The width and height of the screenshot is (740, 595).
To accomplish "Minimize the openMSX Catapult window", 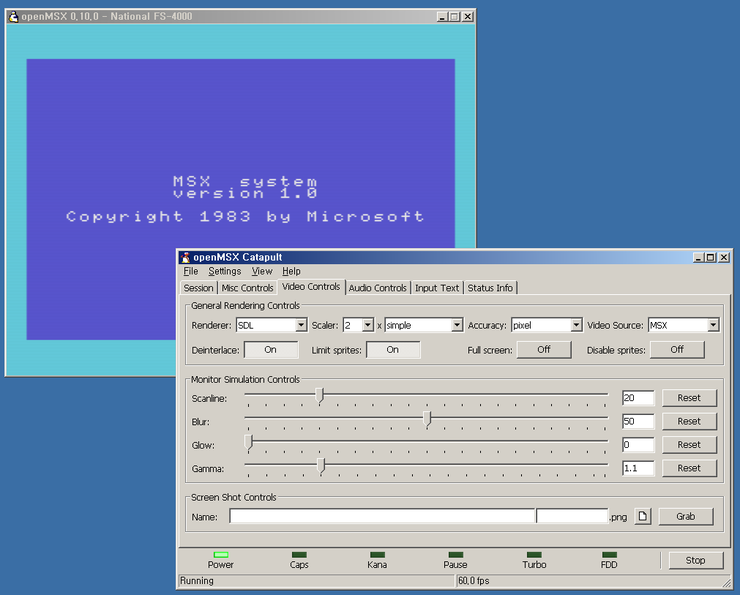I will [698, 257].
